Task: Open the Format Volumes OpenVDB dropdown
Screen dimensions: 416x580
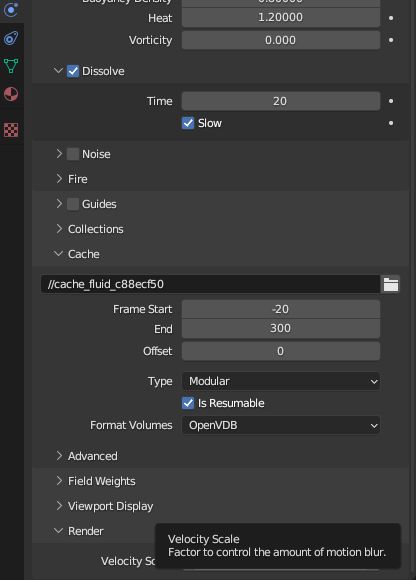Action: [x=281, y=425]
